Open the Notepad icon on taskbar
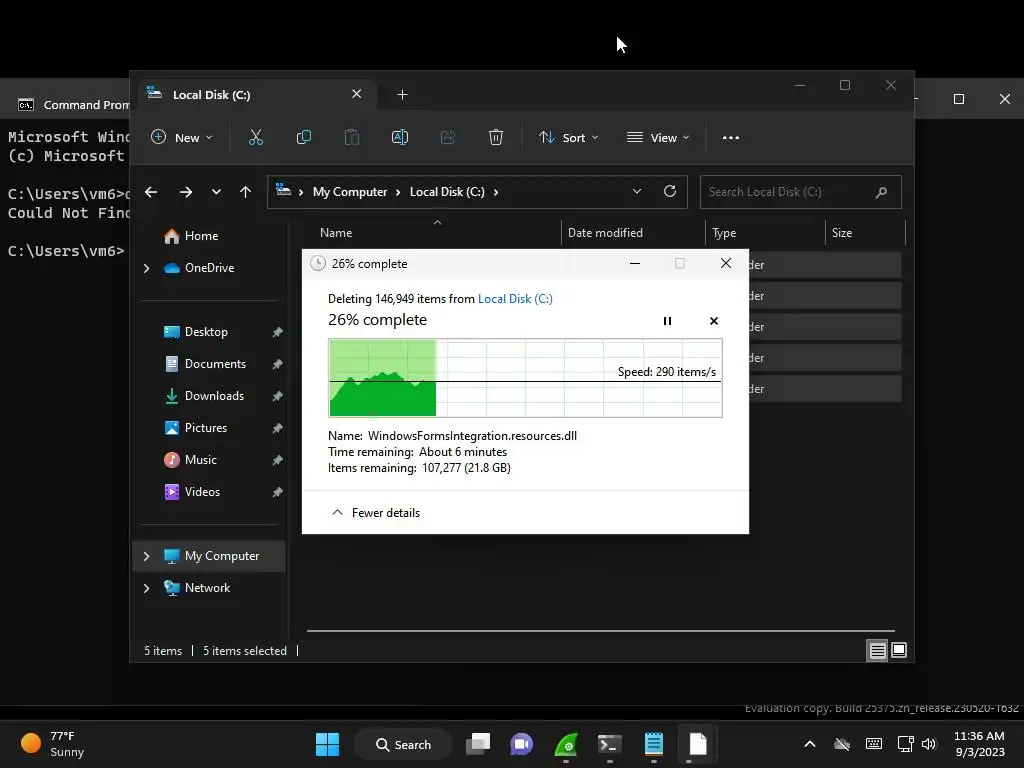 click(654, 744)
